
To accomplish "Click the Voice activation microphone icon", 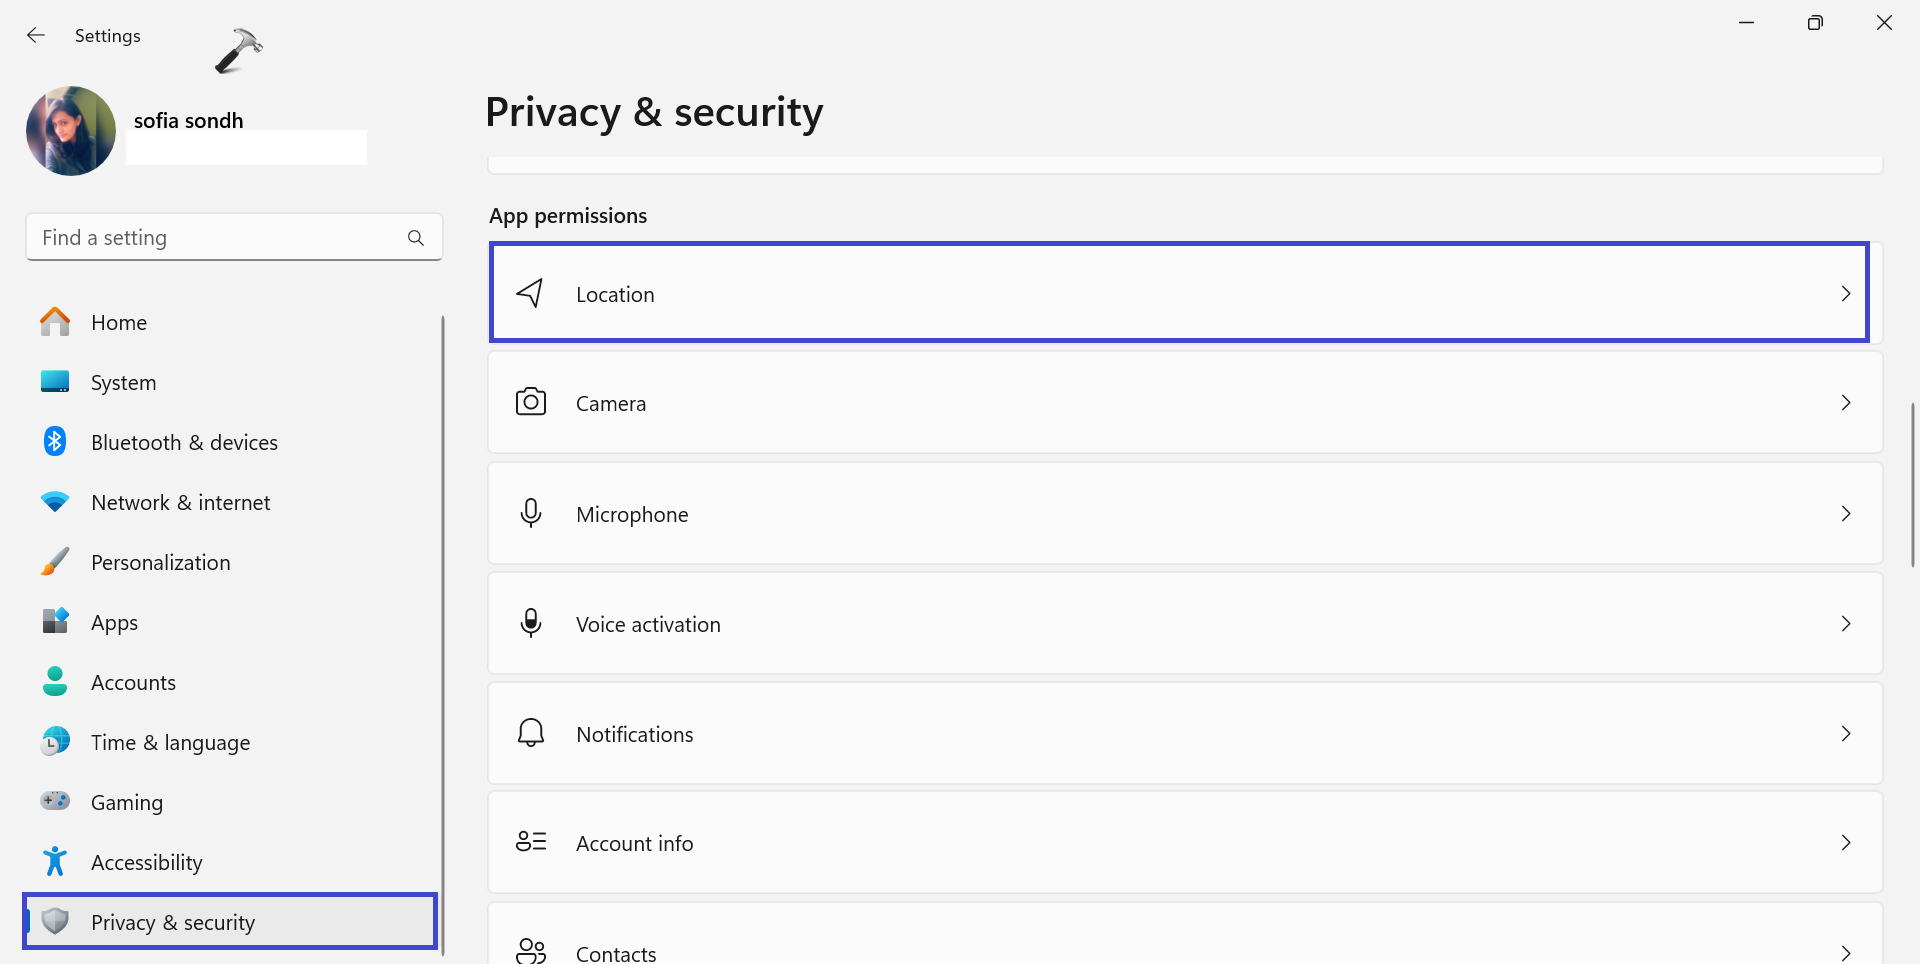I will coord(530,622).
